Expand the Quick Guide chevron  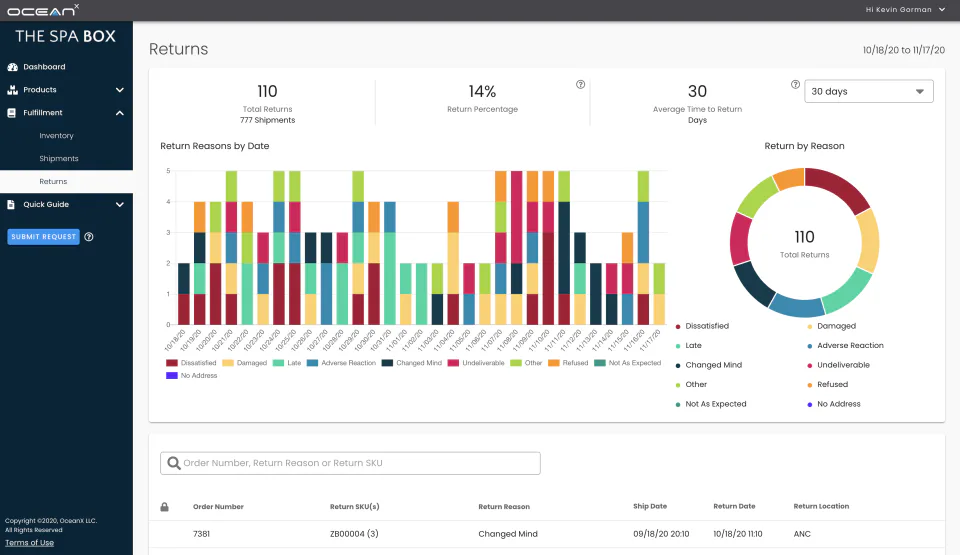click(120, 205)
